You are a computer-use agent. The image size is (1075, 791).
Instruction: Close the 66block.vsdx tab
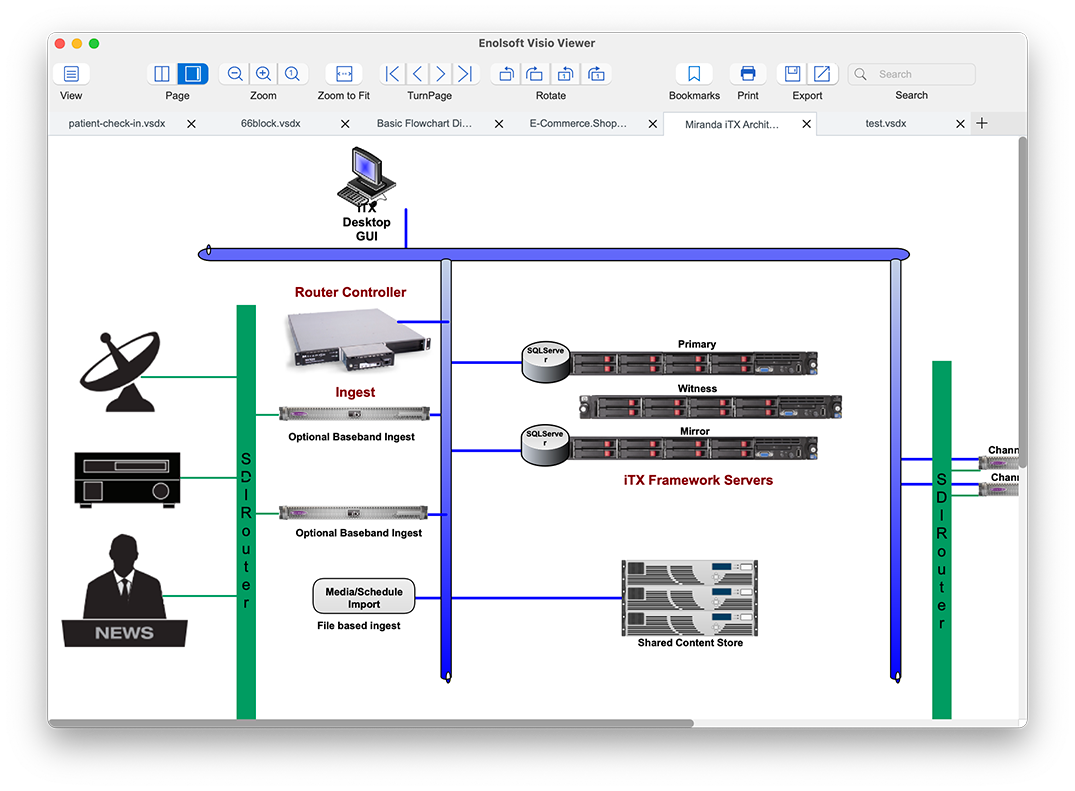pos(345,124)
